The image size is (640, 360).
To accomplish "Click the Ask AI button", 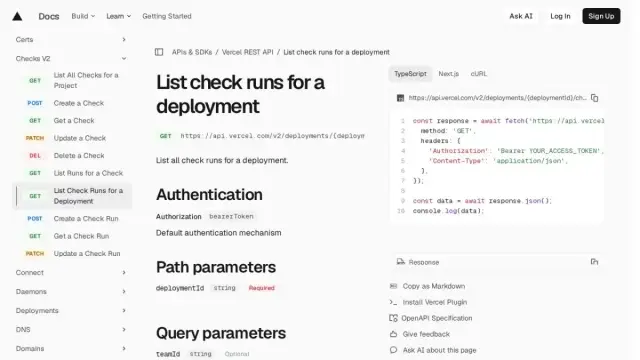I will pyautogui.click(x=521, y=16).
